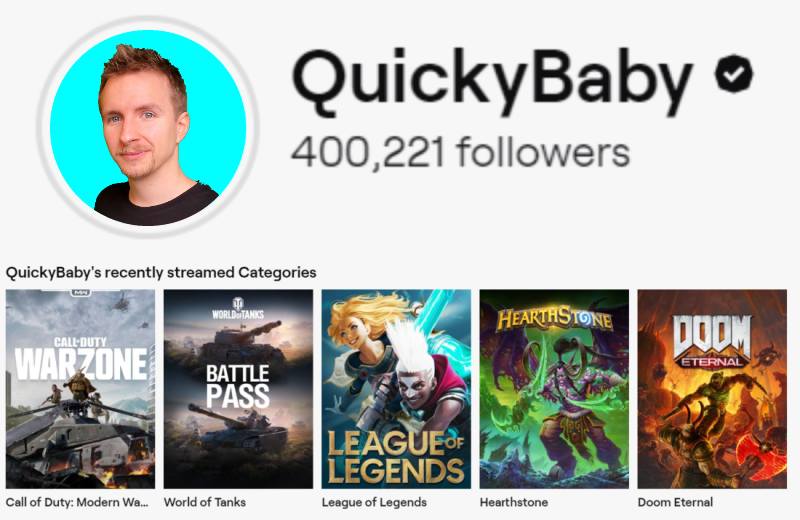Screen dimensions: 800x520
Task: Click the League of Legends caption link
Action: 374,503
